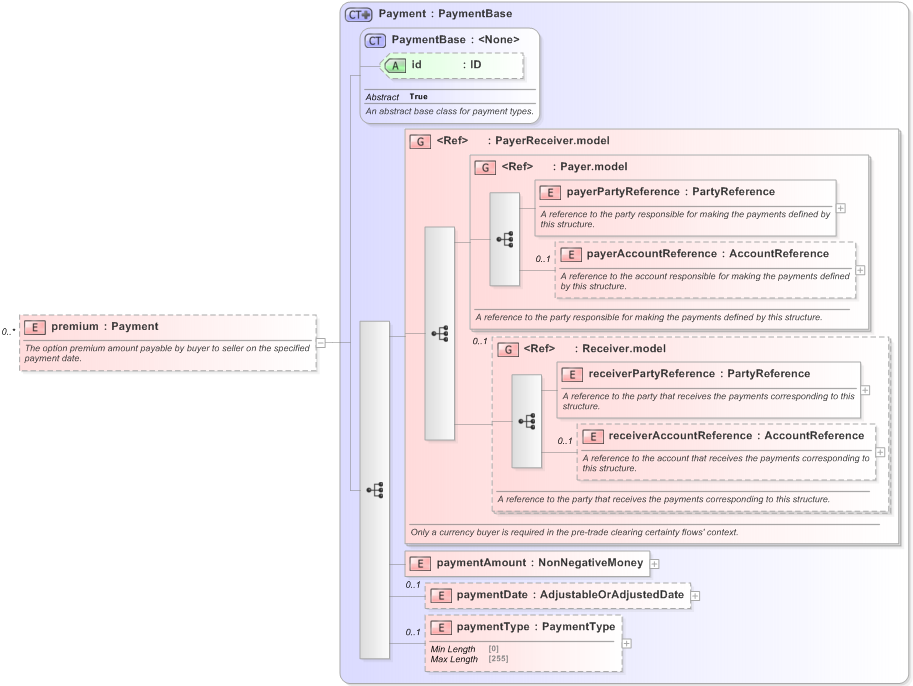This screenshot has height=686, width=913.
Task: Click the E icon for paymentAmount
Action: click(x=420, y=563)
